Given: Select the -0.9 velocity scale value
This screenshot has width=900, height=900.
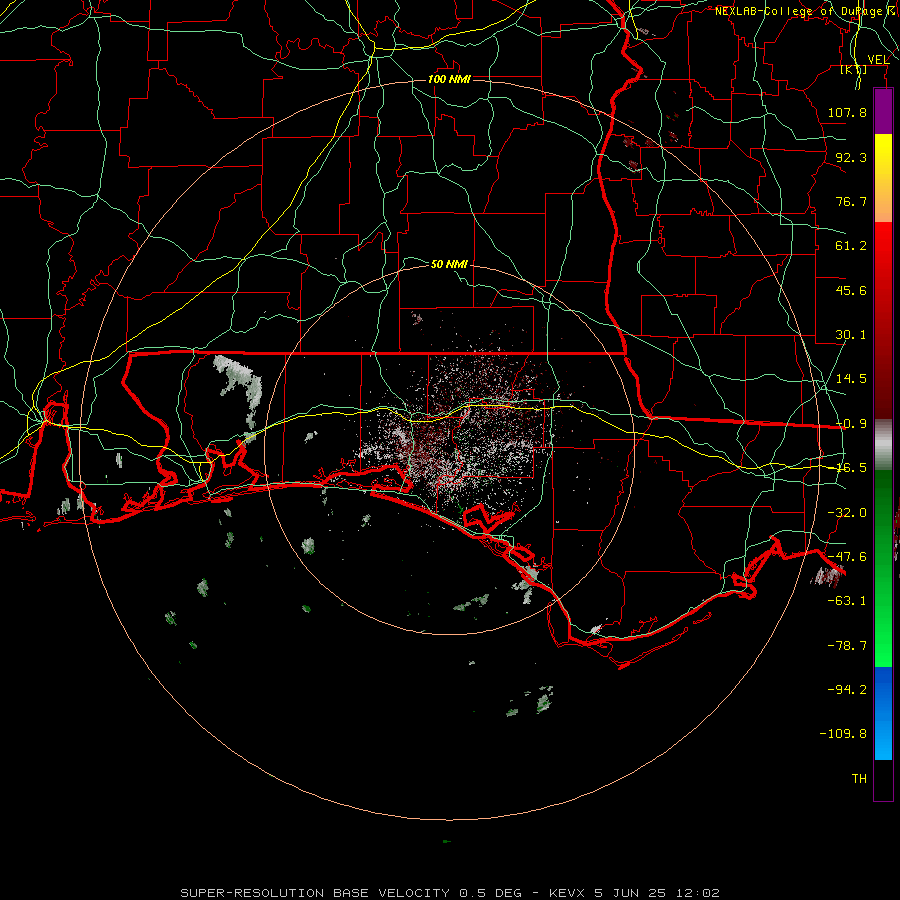Looking at the screenshot, I should coord(851,424).
